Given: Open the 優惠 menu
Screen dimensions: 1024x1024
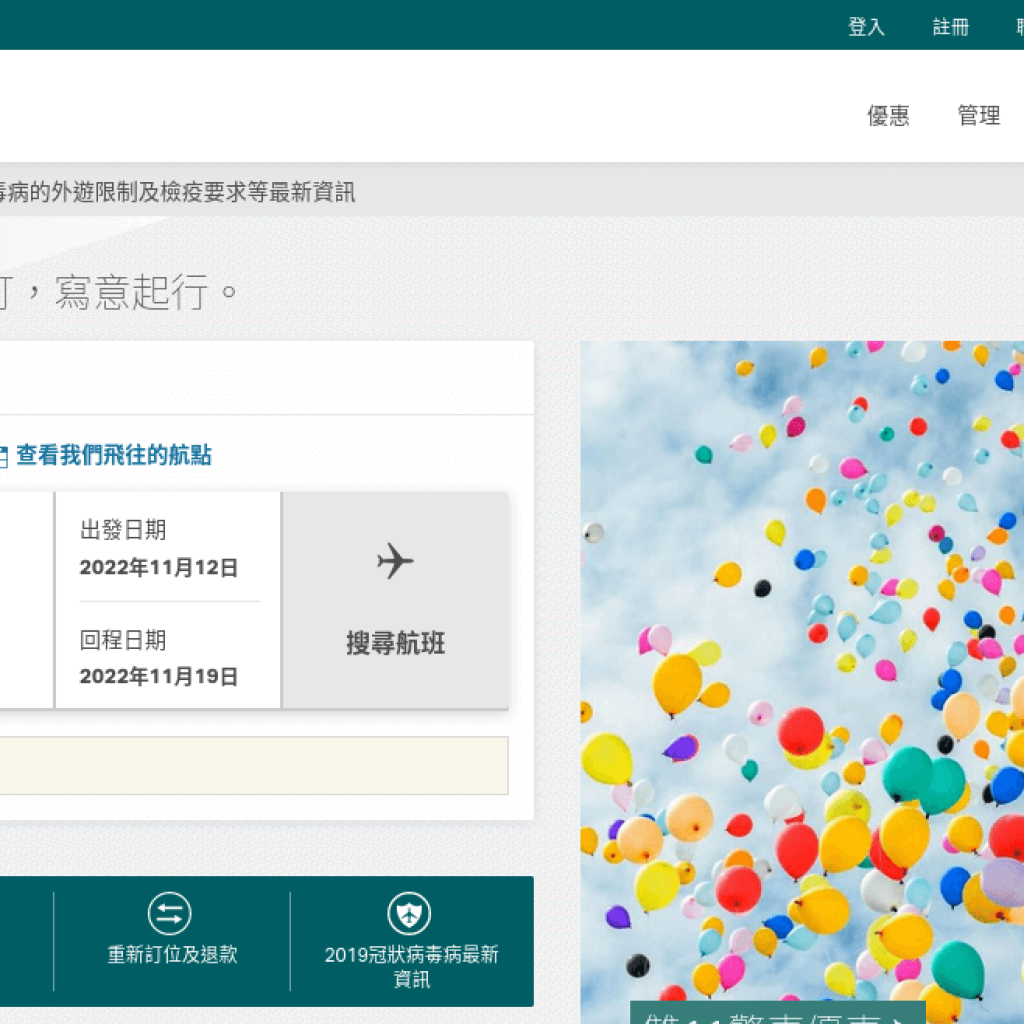Looking at the screenshot, I should coord(886,116).
